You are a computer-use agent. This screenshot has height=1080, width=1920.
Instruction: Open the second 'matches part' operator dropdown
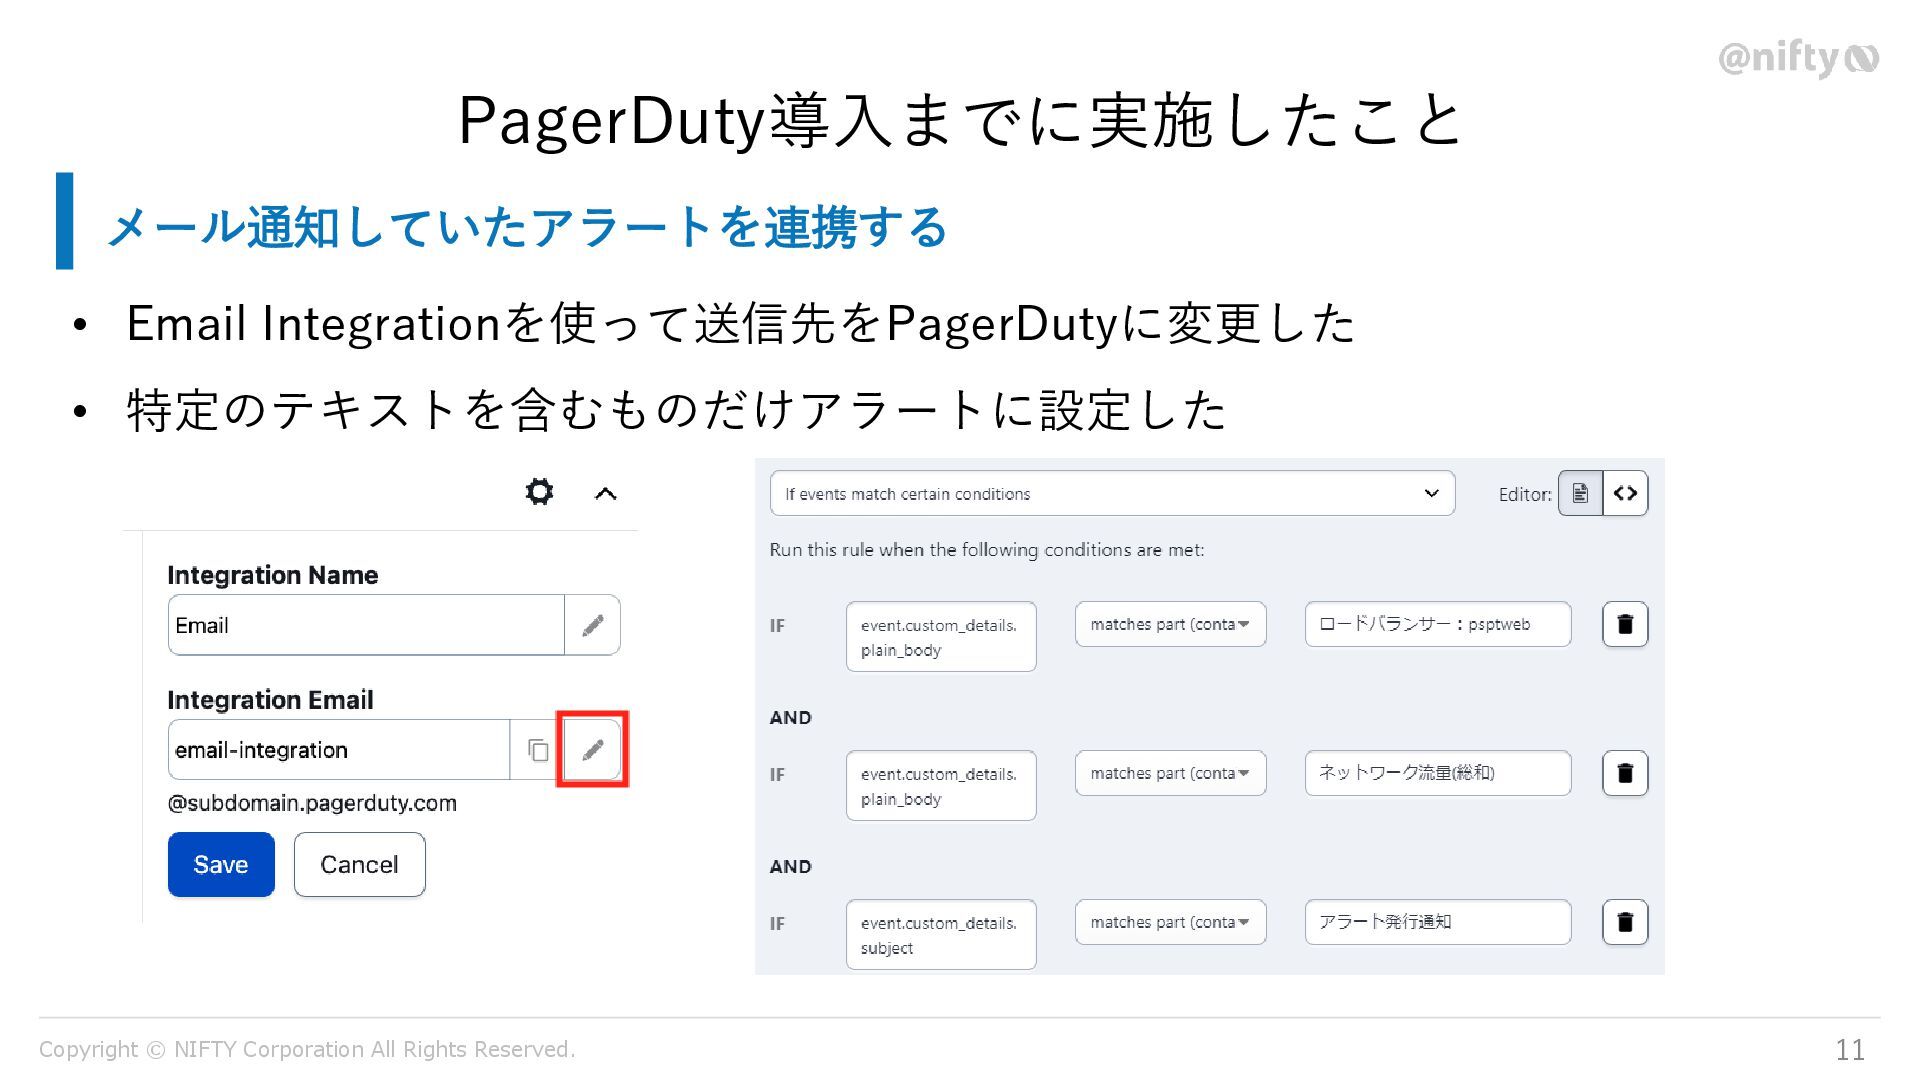1170,773
